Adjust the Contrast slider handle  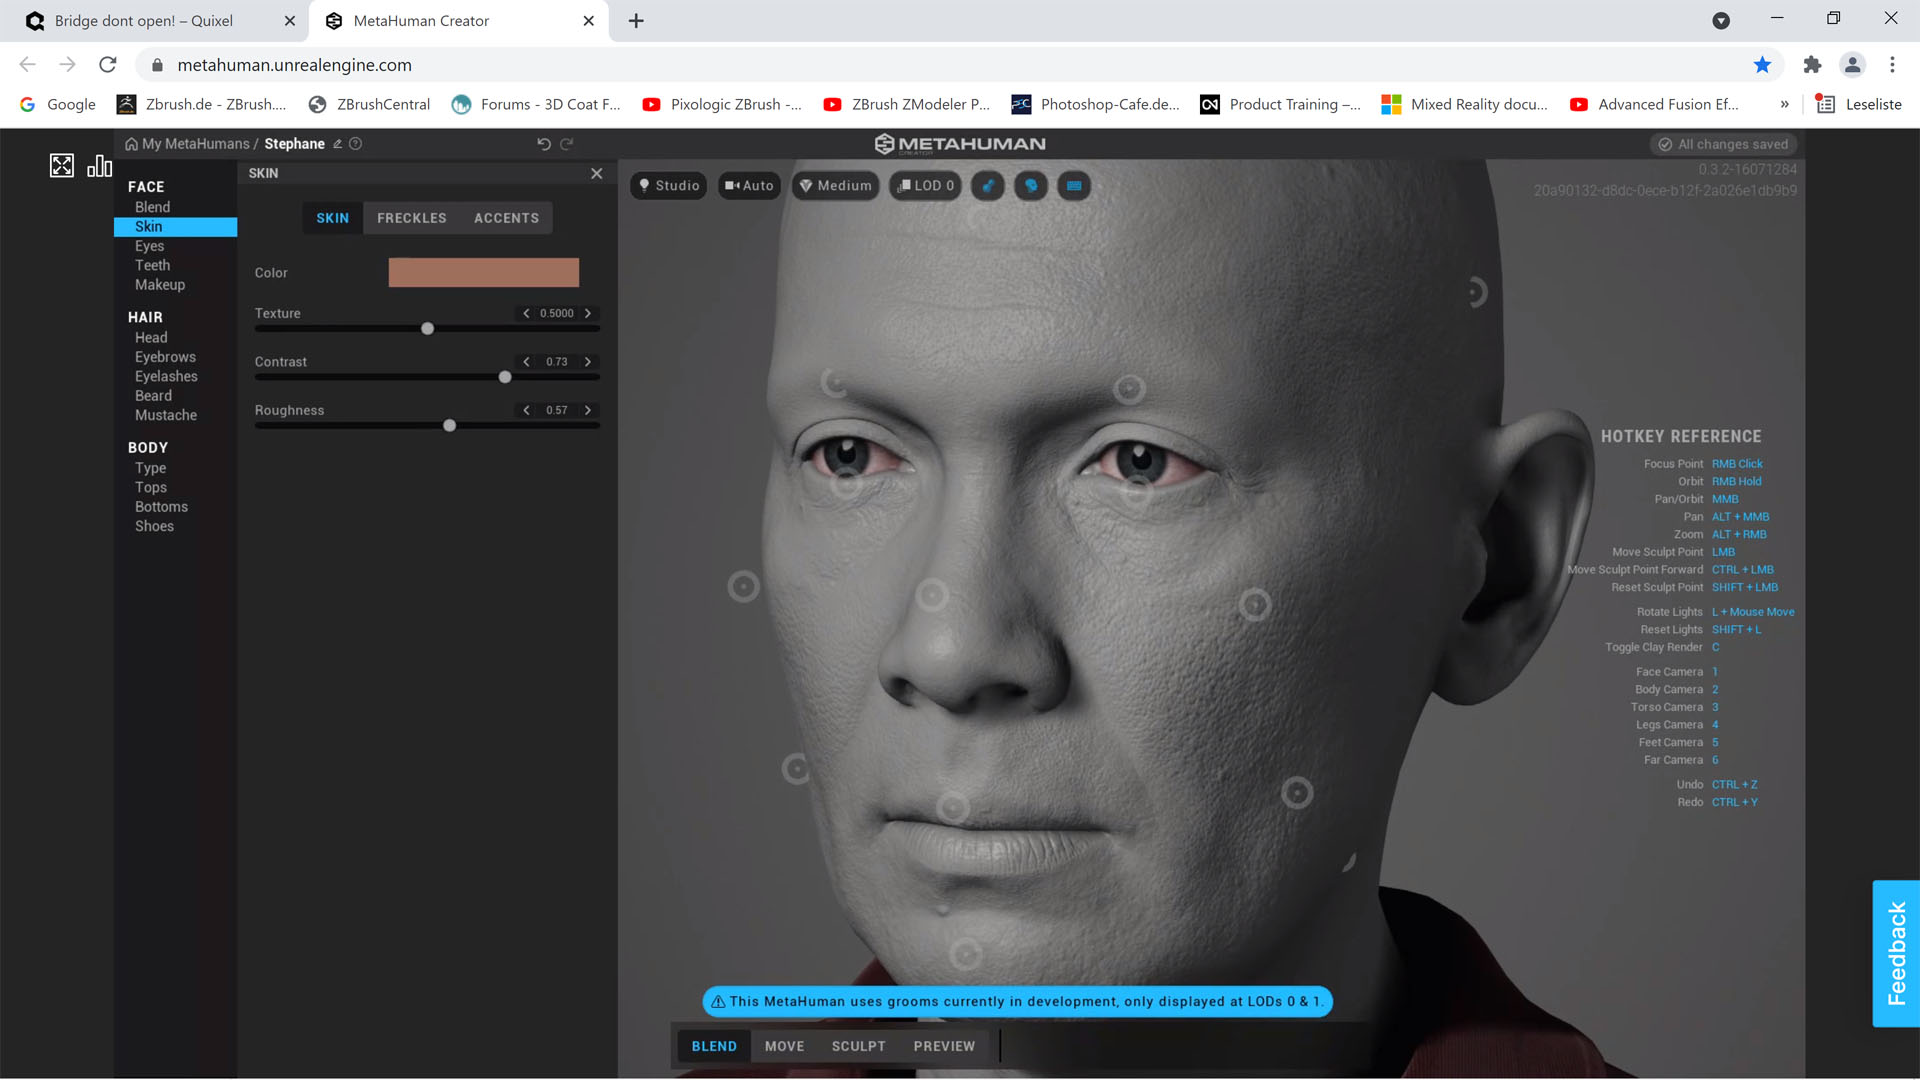coord(505,377)
